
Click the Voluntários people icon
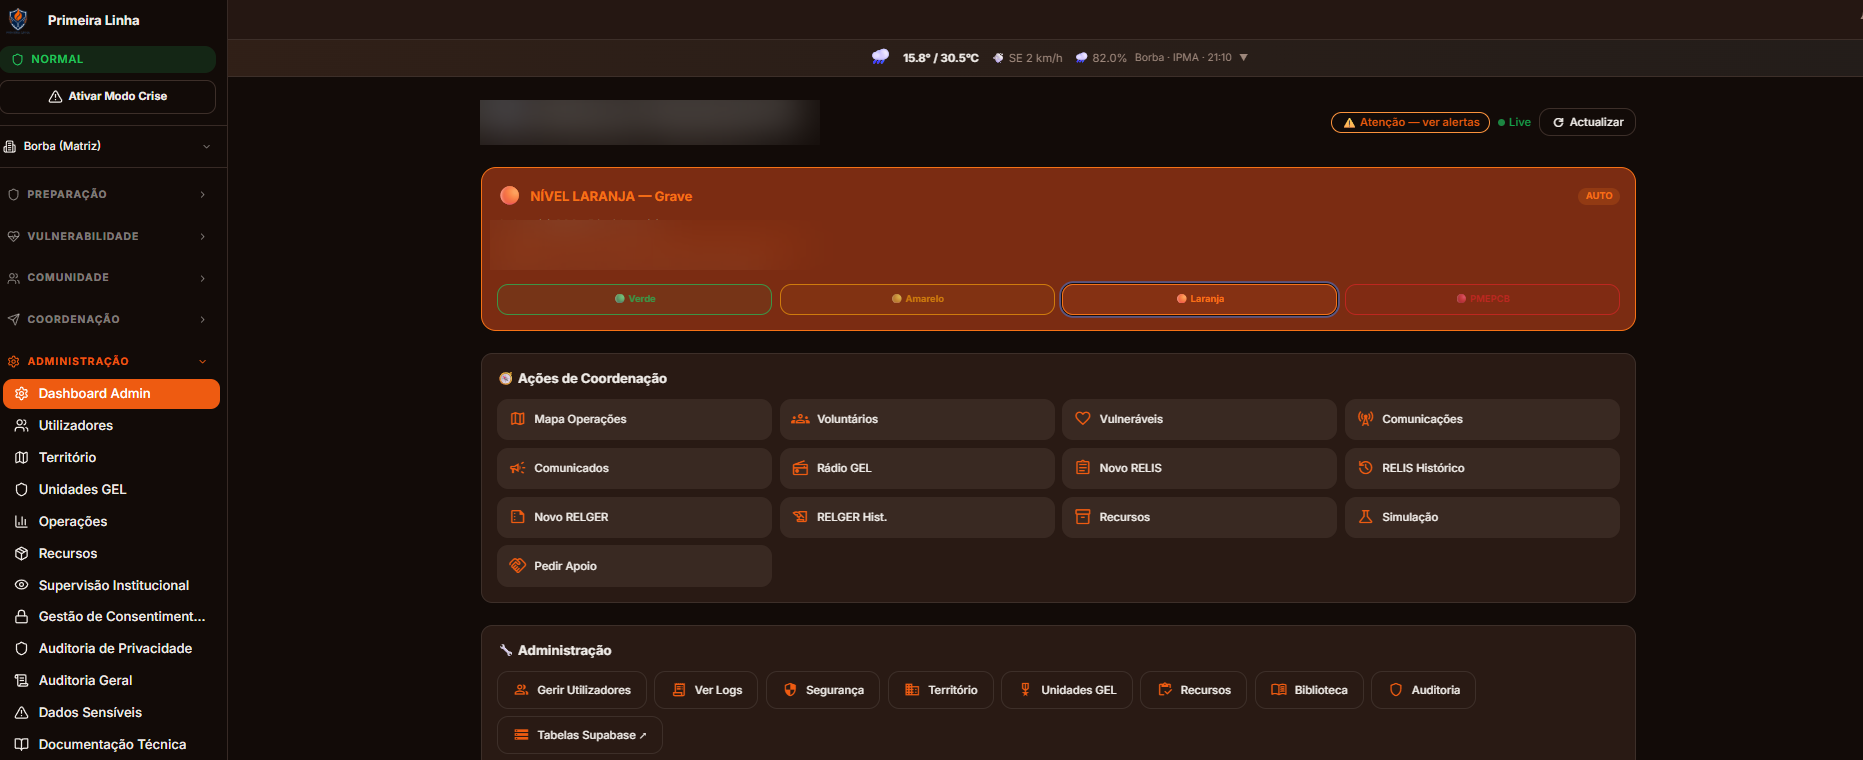[x=800, y=419]
